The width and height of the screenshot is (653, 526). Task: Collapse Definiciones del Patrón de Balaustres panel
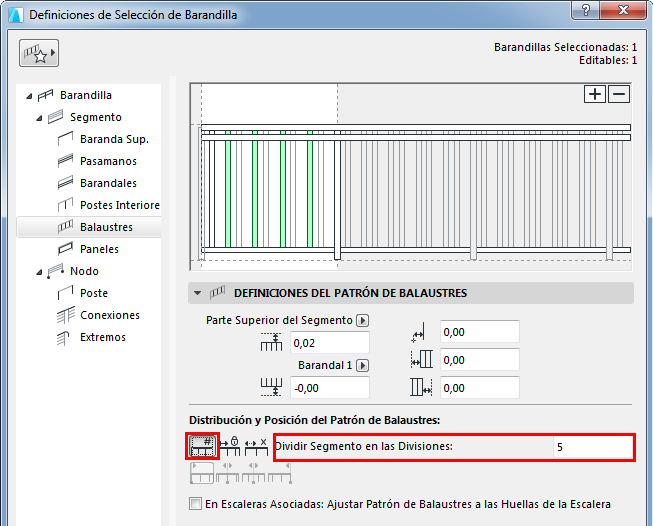point(198,293)
